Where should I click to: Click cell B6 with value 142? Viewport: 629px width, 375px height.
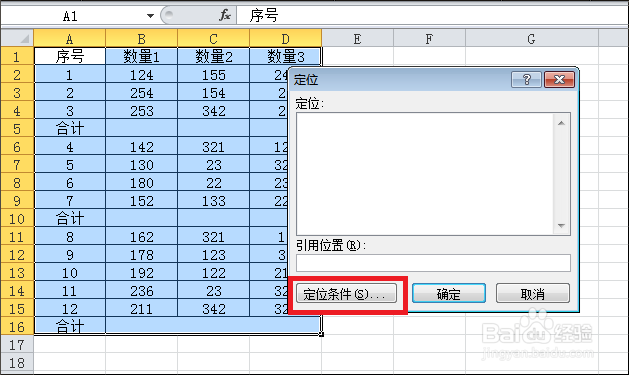click(142, 147)
